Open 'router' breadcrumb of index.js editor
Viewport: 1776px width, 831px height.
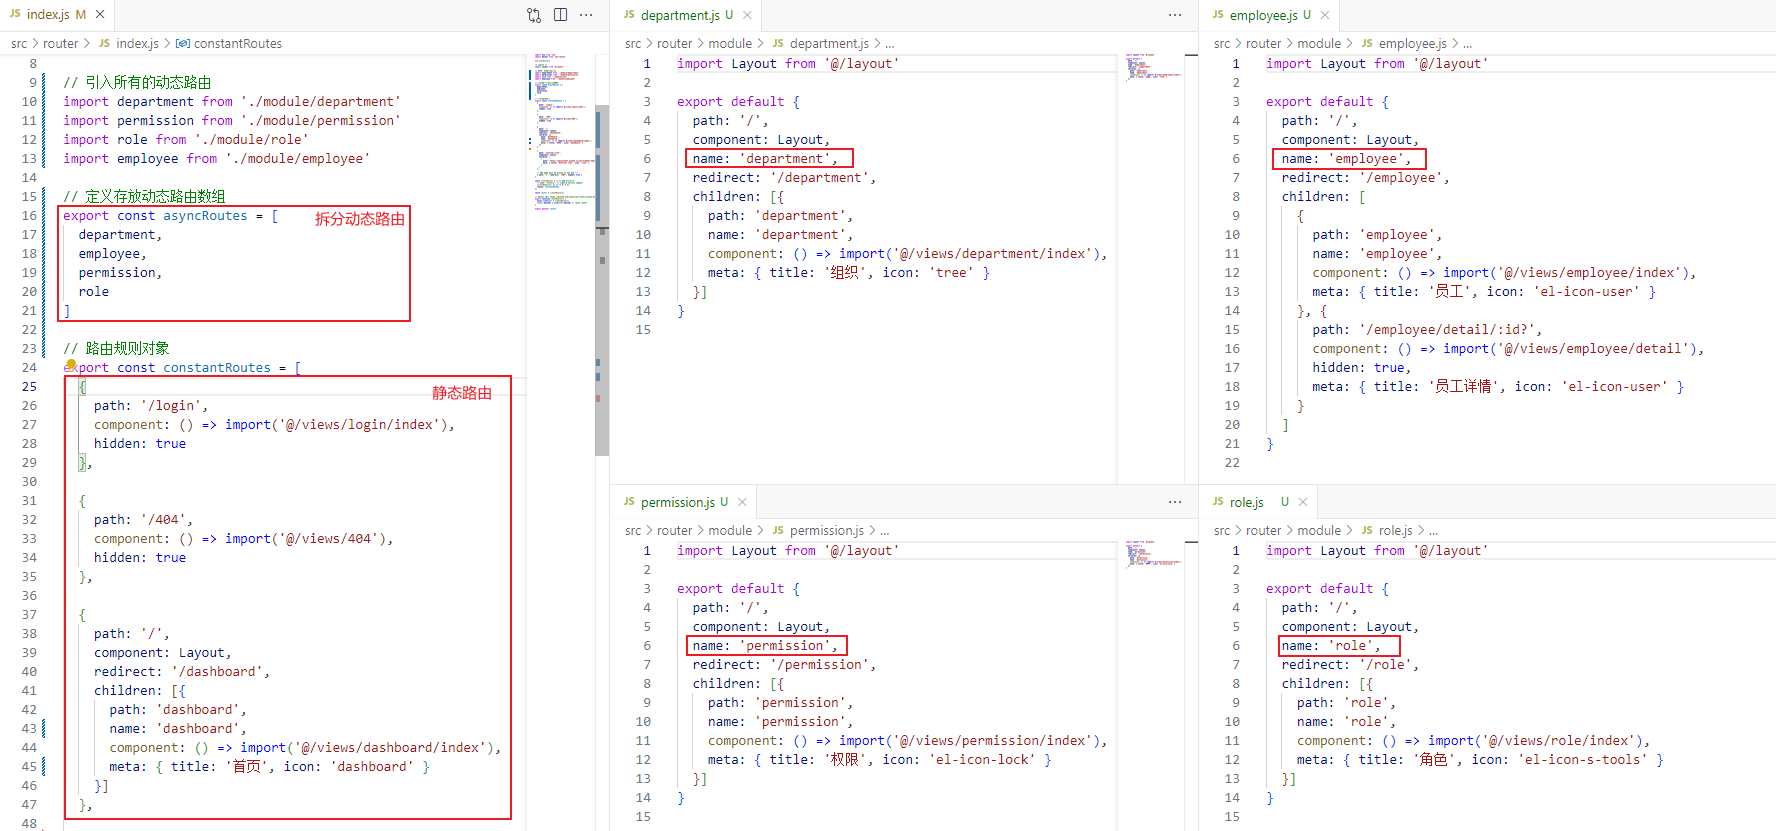click(60, 43)
